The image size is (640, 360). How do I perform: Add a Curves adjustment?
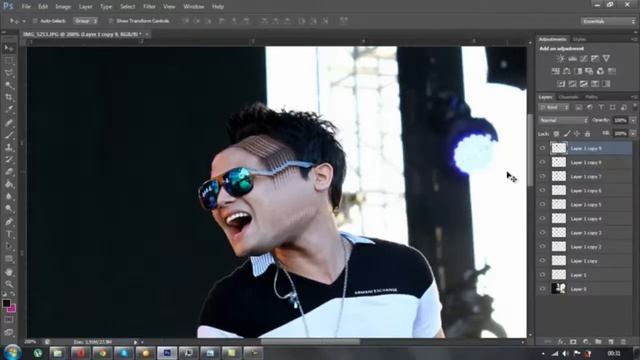[x=584, y=59]
